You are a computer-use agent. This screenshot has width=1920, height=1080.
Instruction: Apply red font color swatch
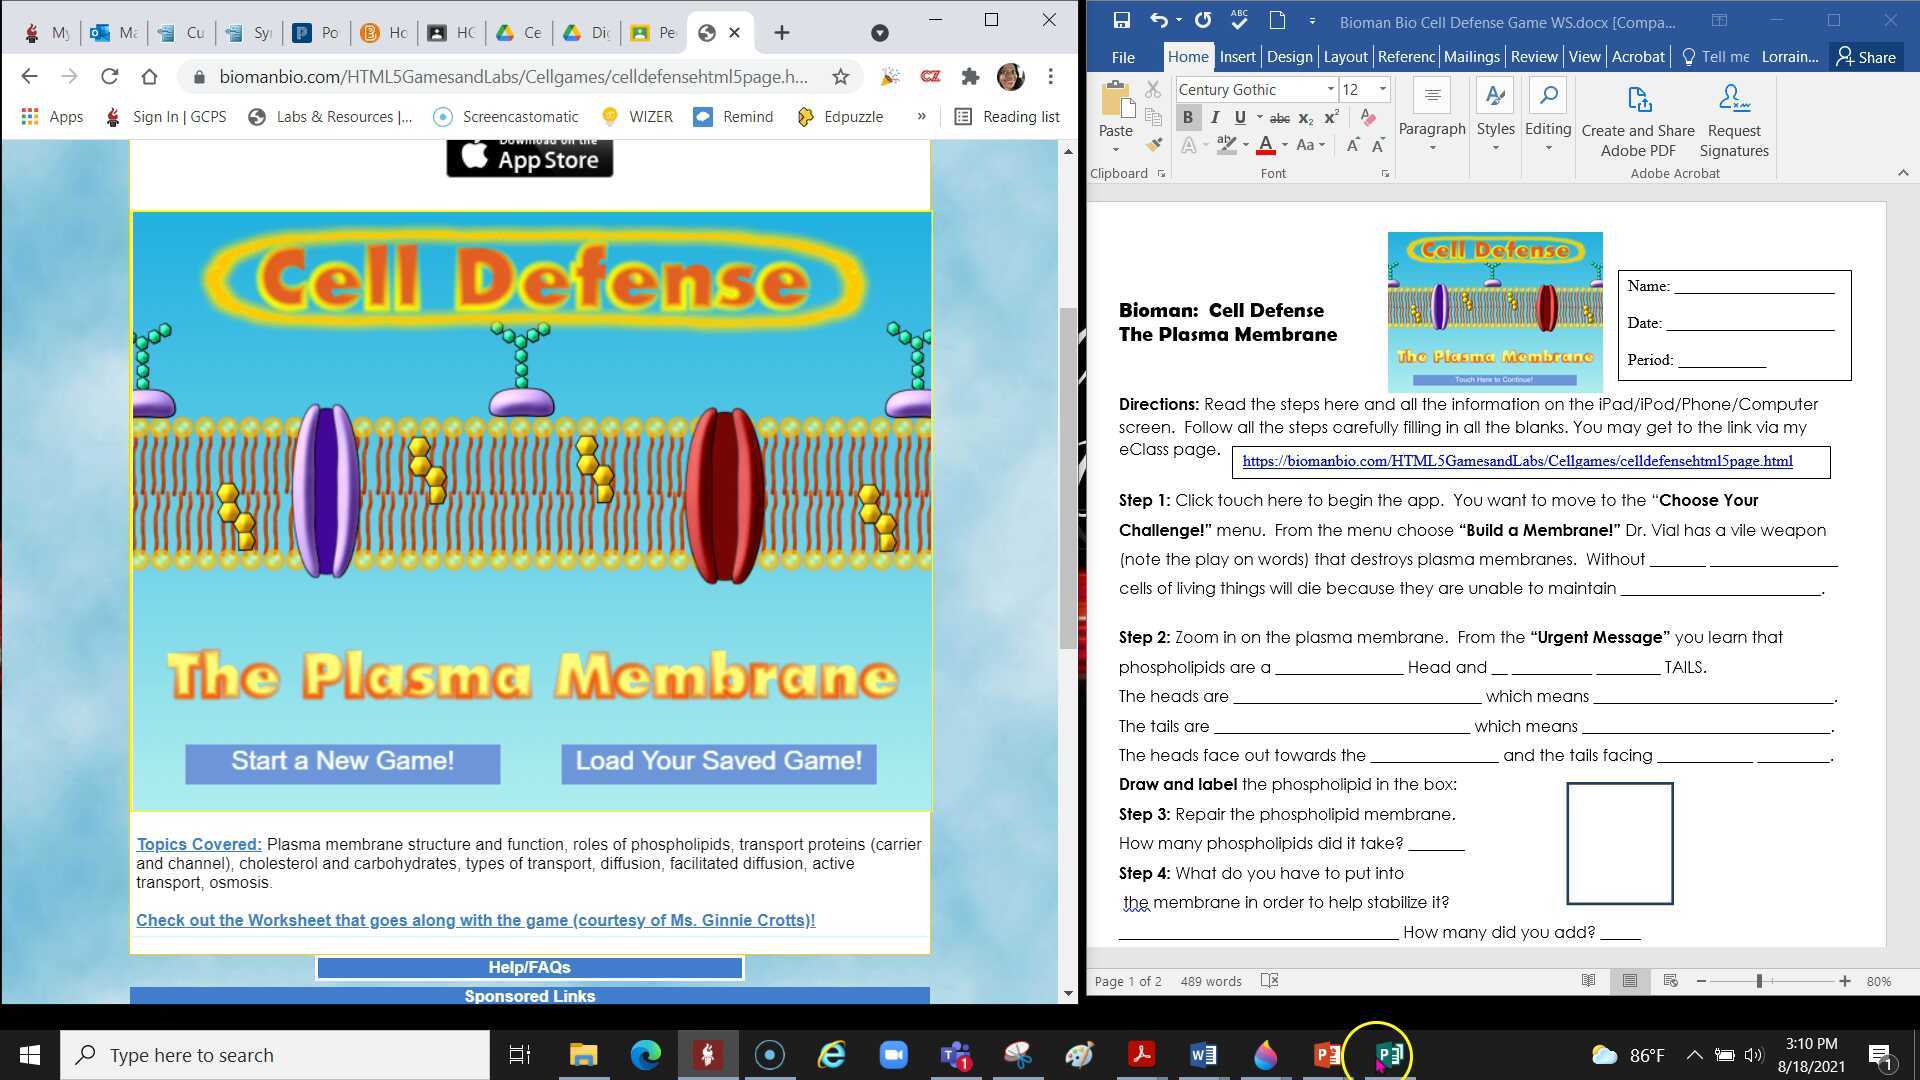point(1265,145)
